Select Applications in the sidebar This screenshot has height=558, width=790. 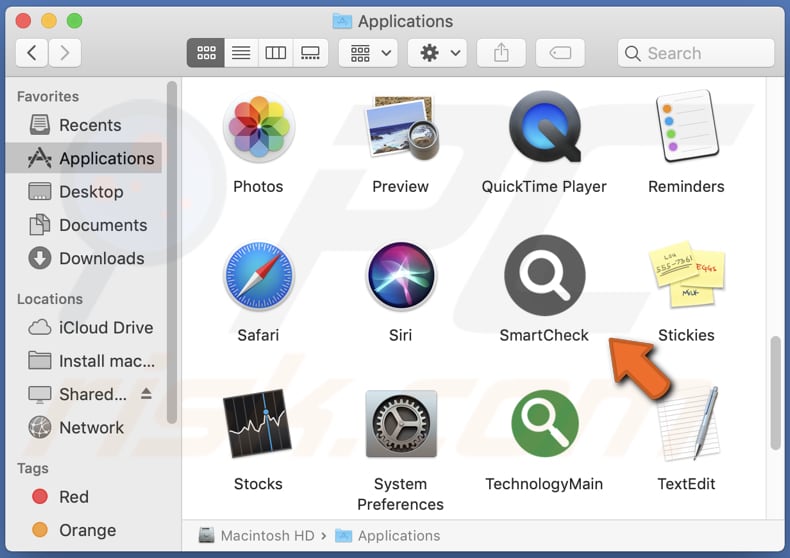tap(84, 158)
